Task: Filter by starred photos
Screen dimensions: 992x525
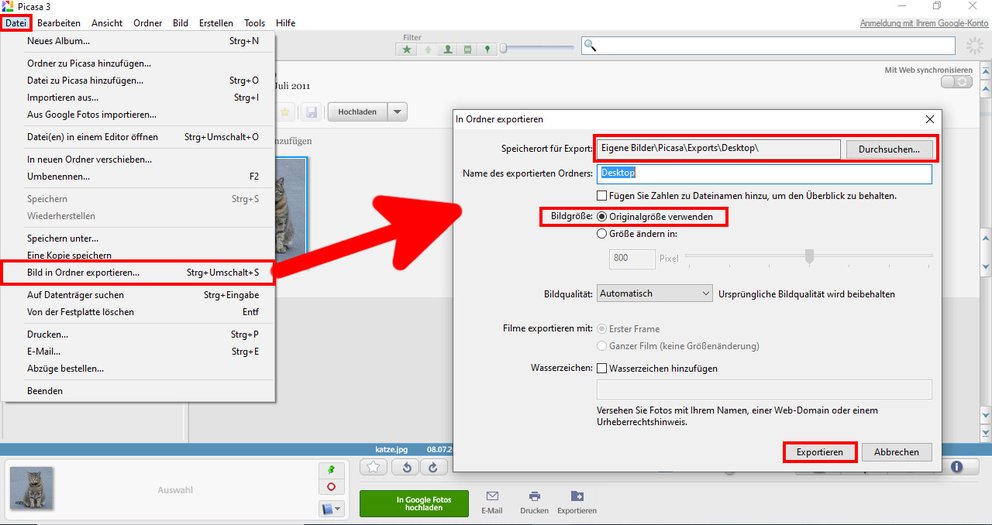Action: (407, 49)
